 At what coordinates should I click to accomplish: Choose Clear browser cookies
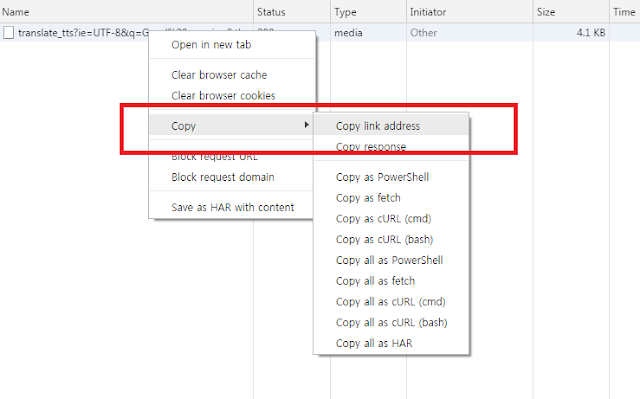[x=232, y=95]
